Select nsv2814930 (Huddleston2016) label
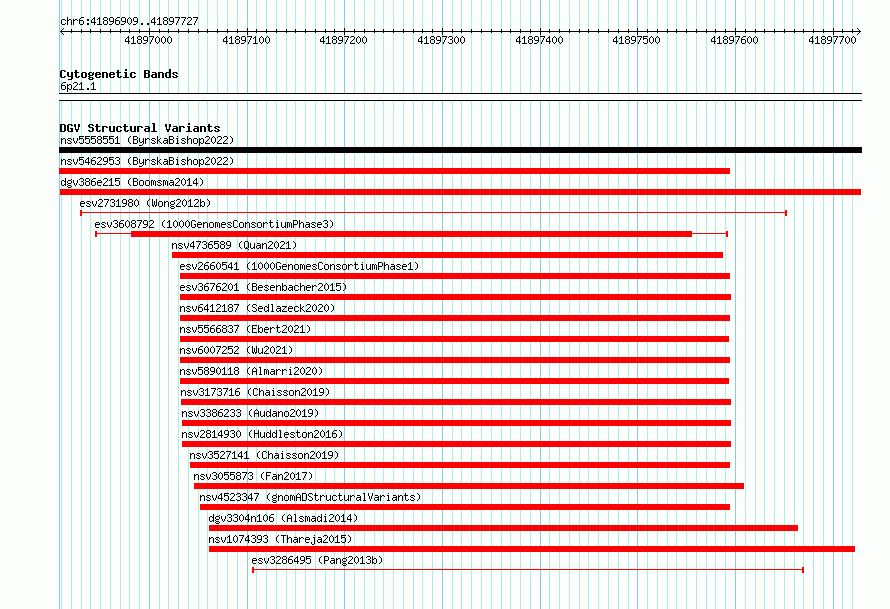Viewport: 890px width, 609px height. pos(262,434)
